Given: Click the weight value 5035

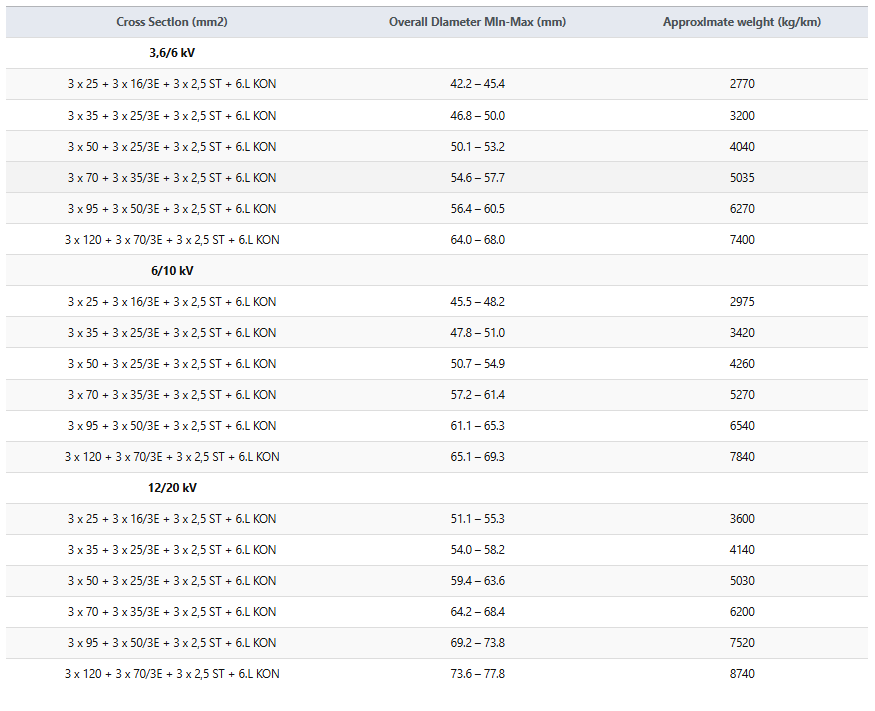Looking at the screenshot, I should [x=742, y=178].
